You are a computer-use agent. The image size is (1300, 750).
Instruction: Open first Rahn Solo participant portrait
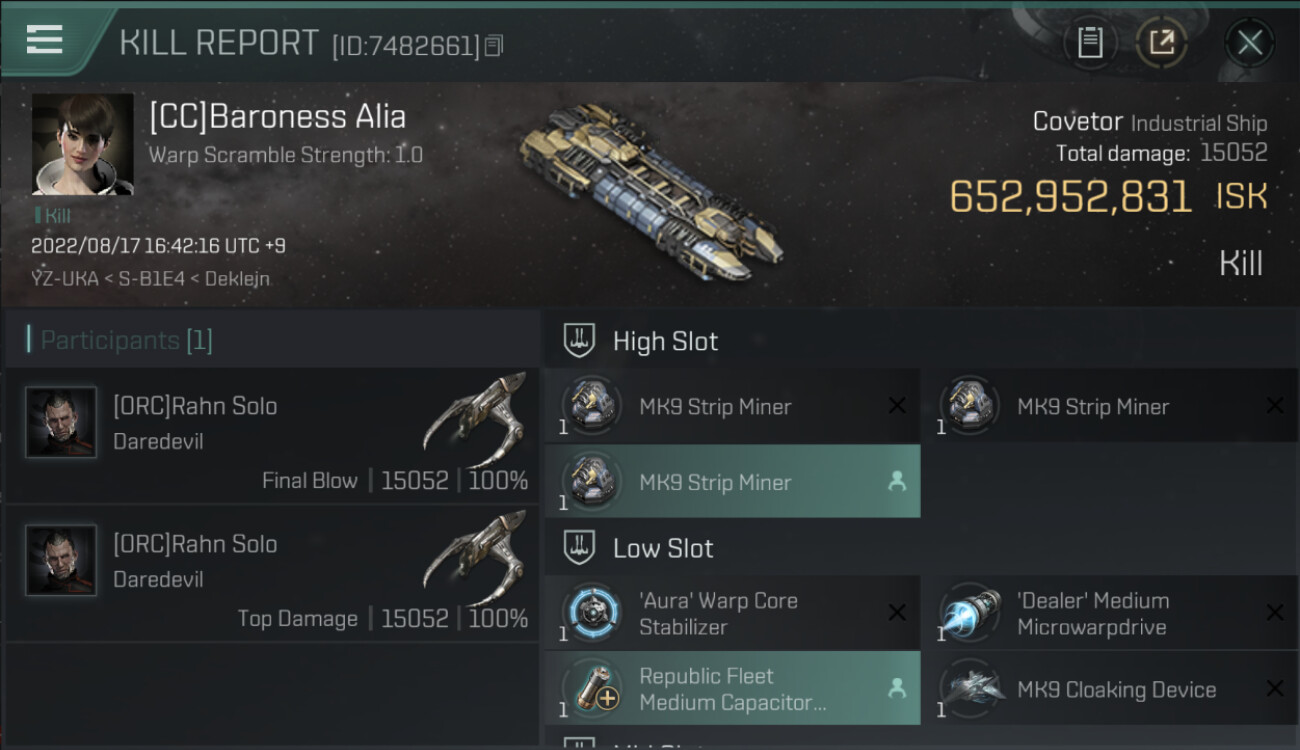click(x=62, y=422)
